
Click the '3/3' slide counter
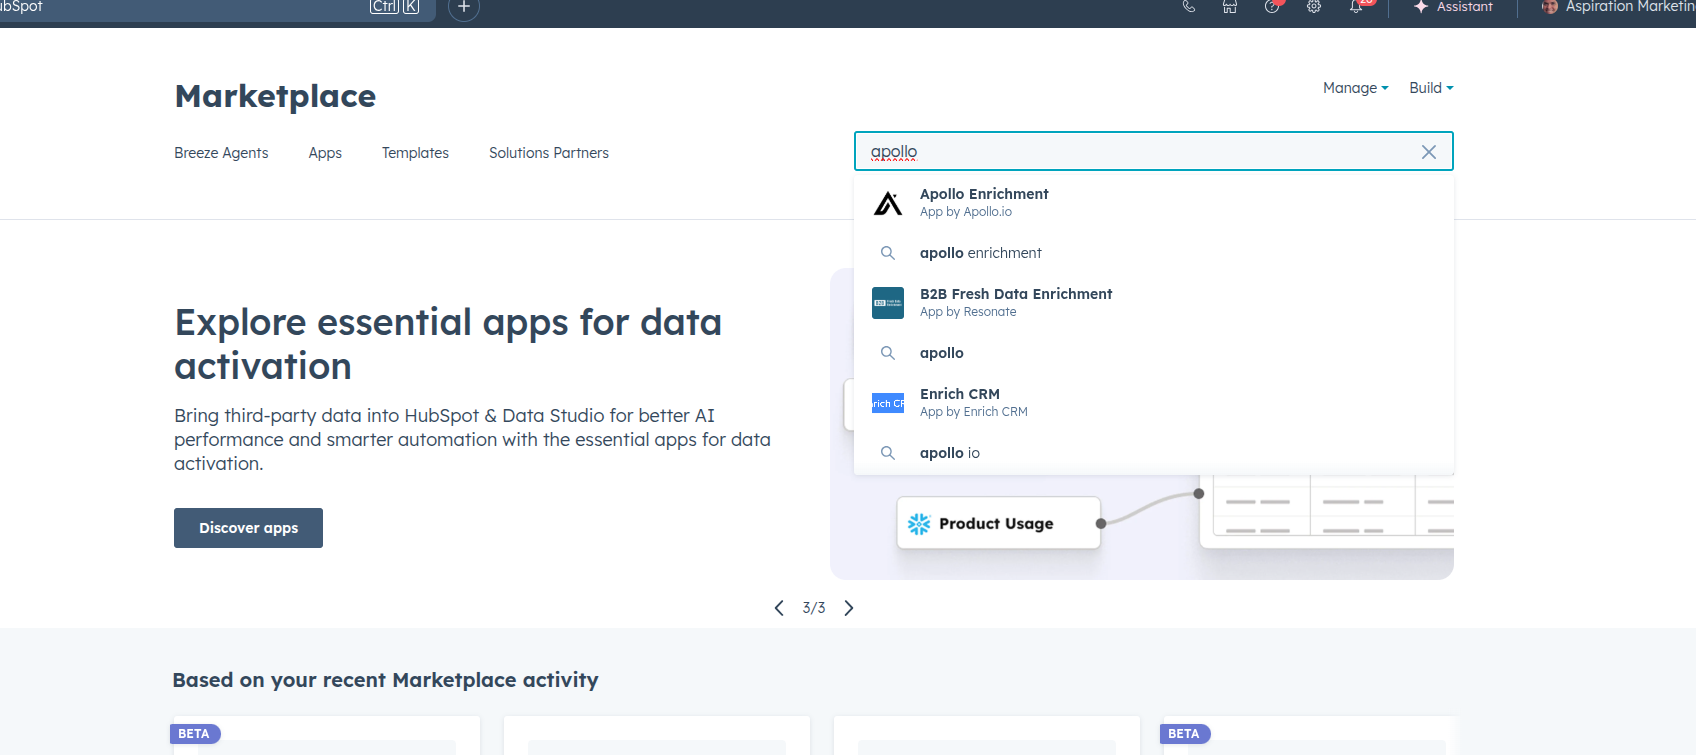(x=814, y=608)
